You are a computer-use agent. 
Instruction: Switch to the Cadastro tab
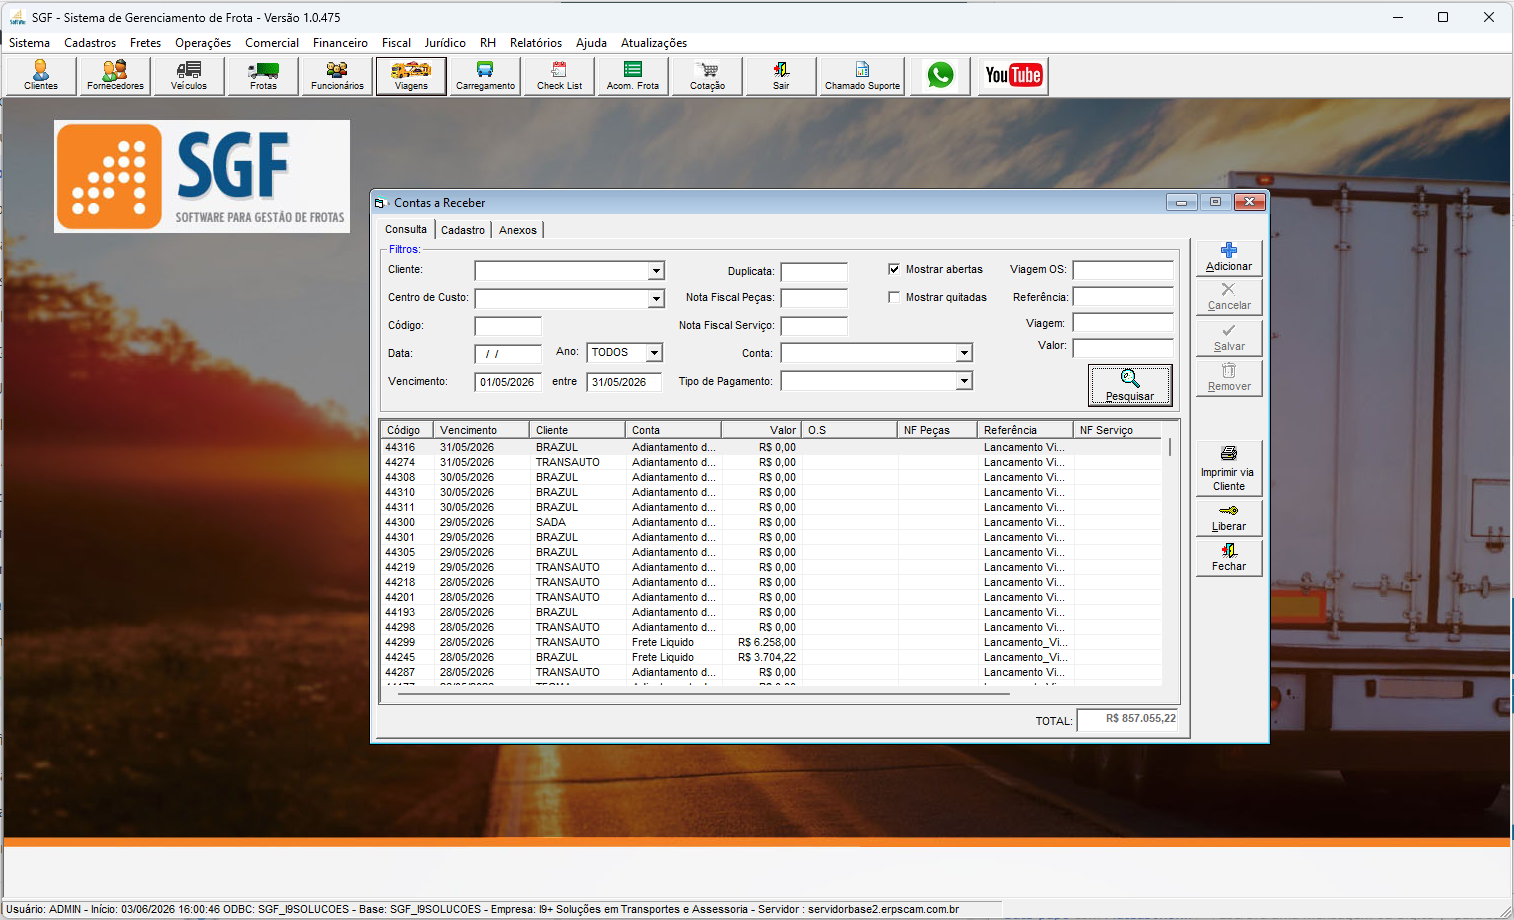(x=463, y=230)
